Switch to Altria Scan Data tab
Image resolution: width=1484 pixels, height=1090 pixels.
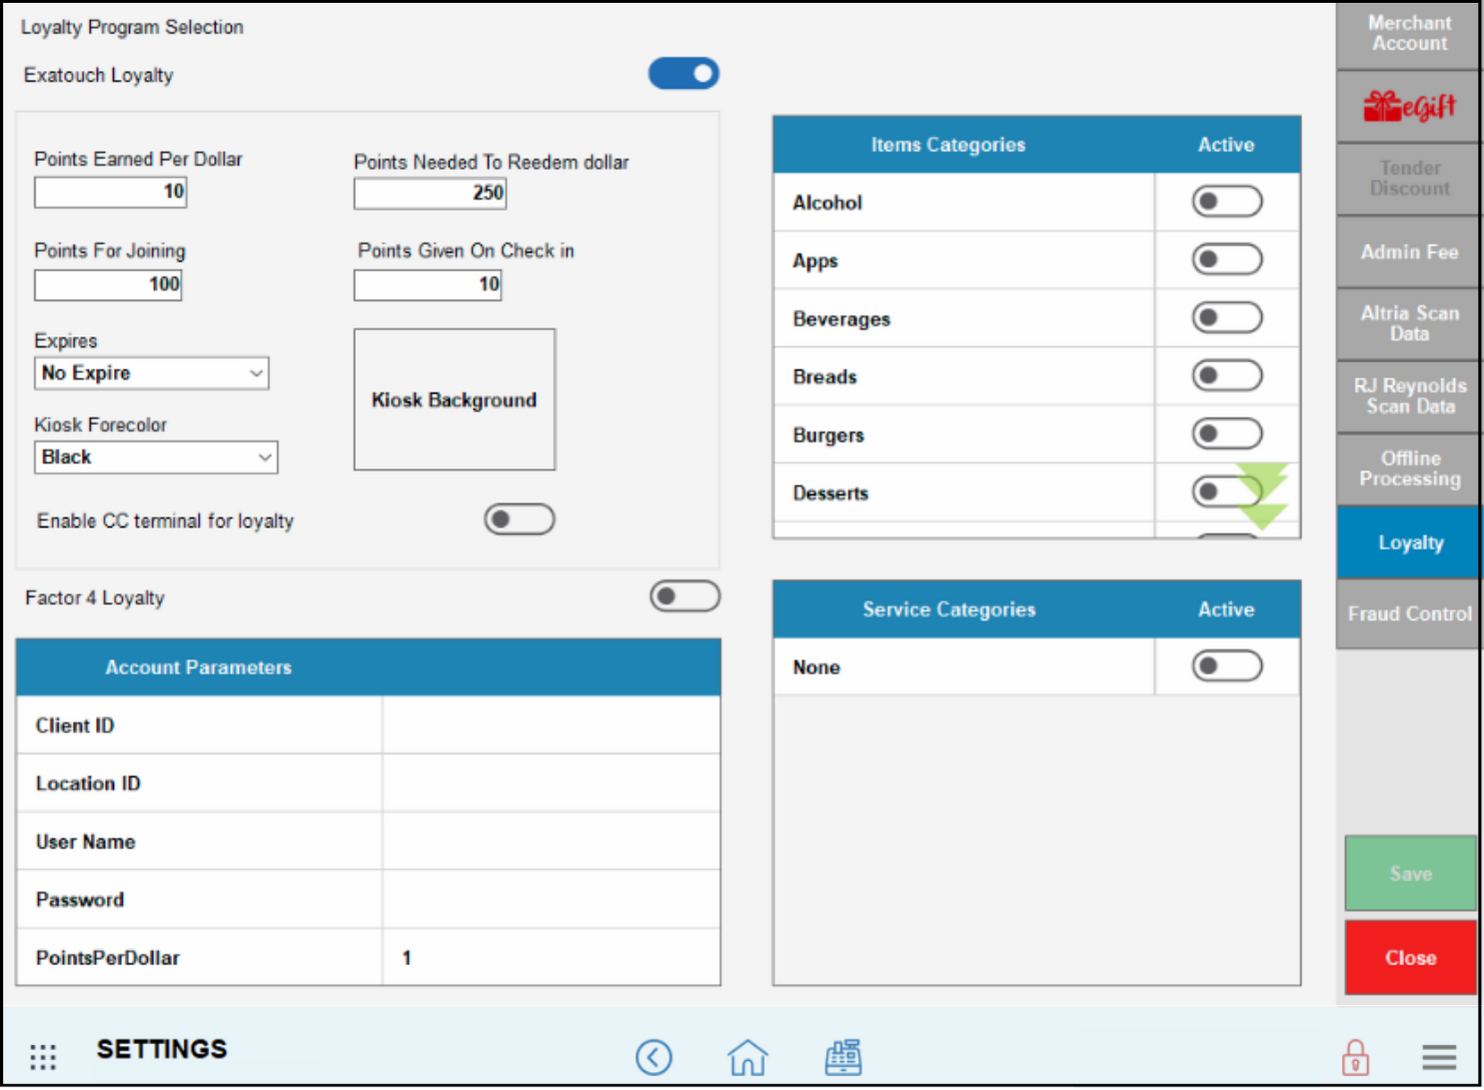tap(1409, 324)
